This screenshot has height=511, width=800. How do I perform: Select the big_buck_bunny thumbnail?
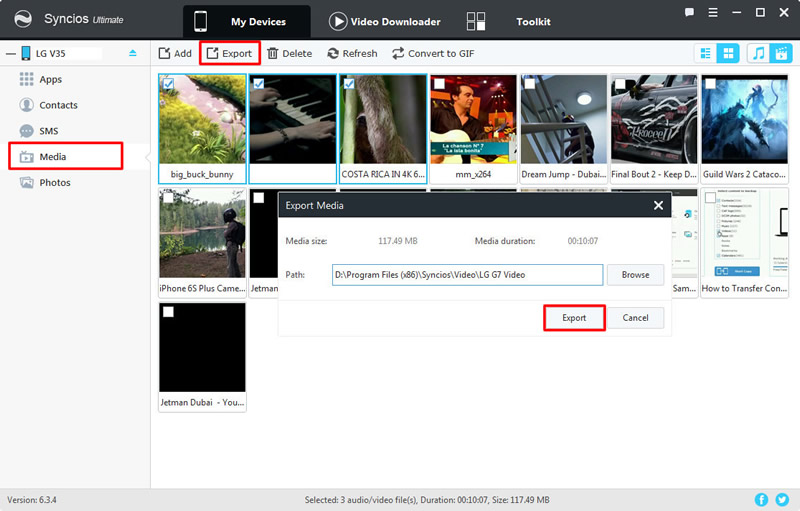(x=203, y=119)
